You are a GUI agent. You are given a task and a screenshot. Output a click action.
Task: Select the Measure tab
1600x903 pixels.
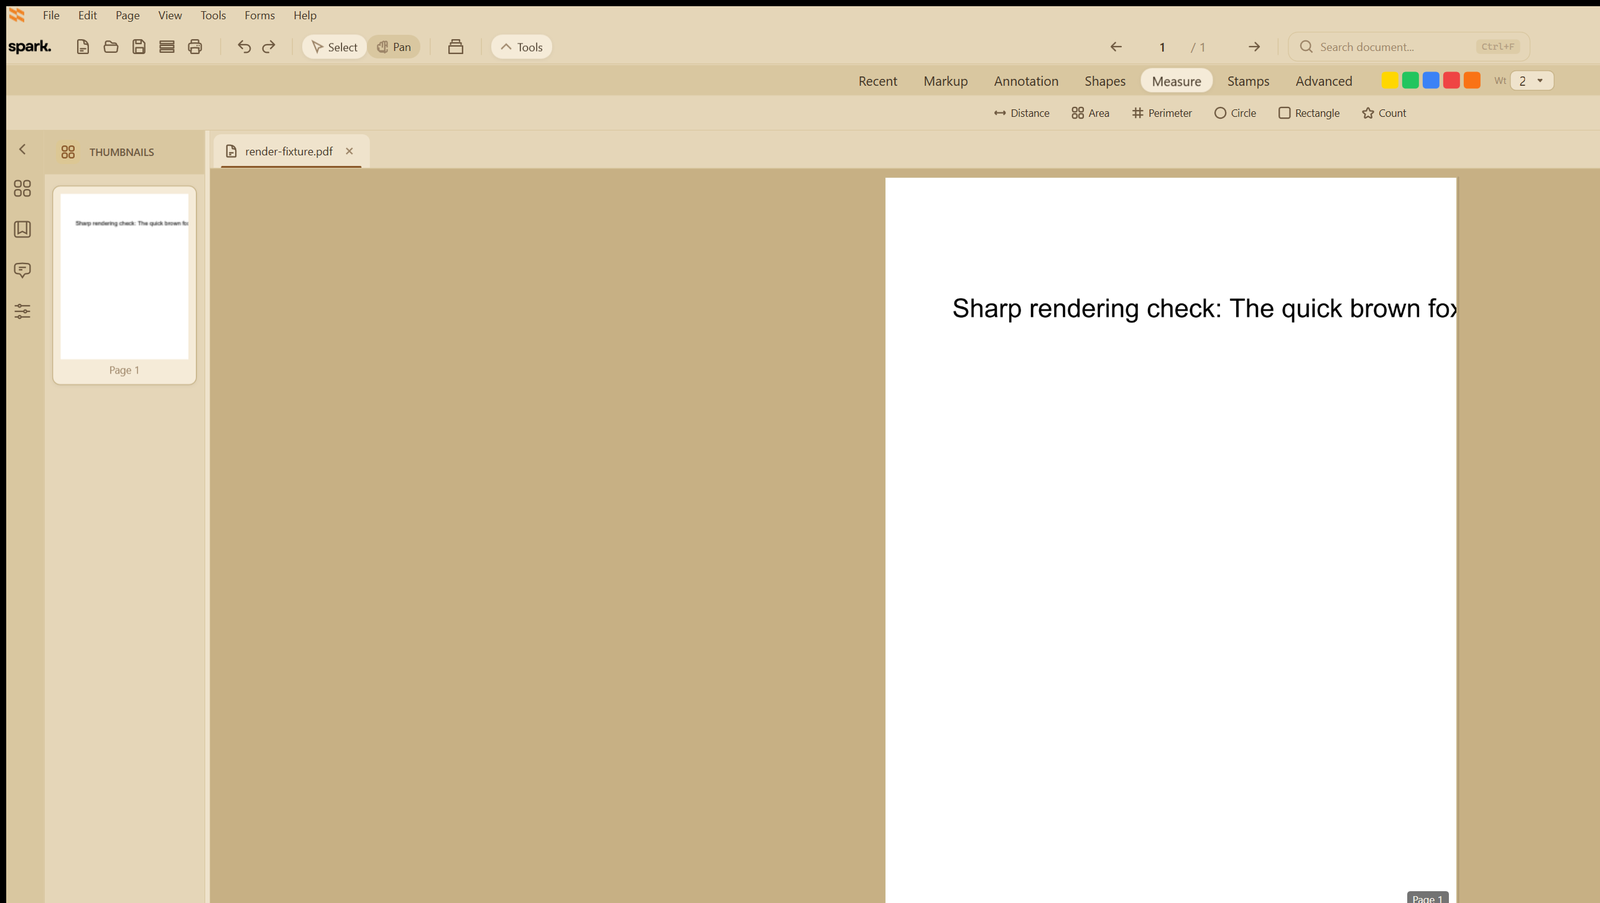1177,81
